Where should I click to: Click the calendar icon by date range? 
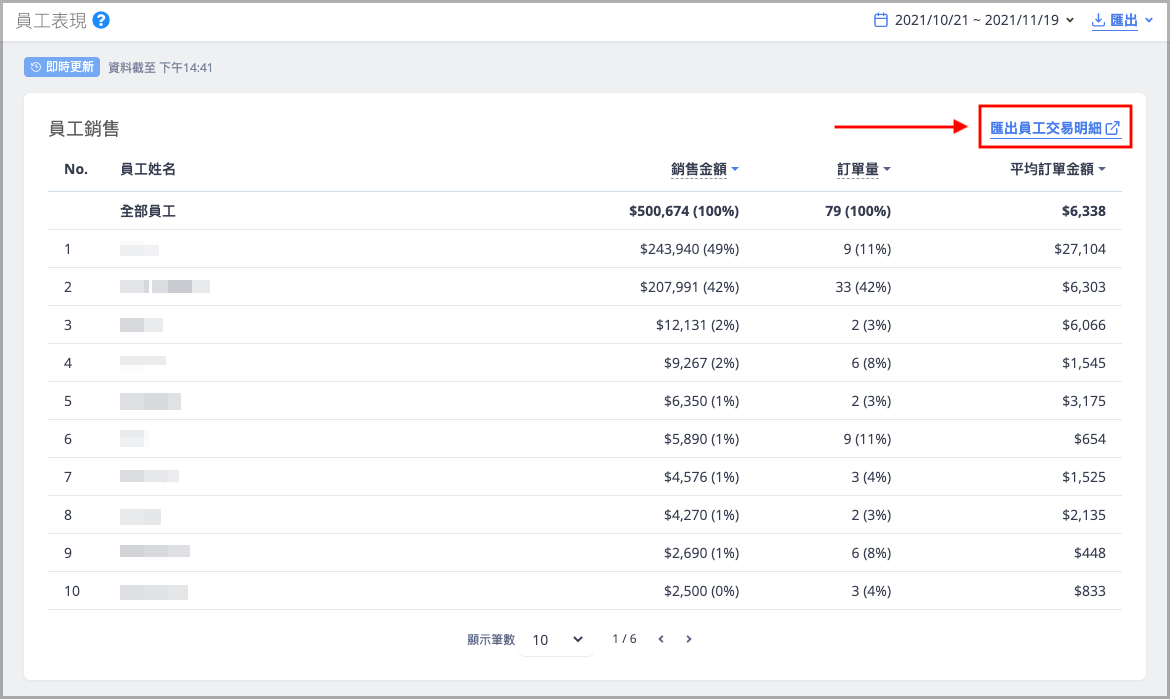coord(881,20)
